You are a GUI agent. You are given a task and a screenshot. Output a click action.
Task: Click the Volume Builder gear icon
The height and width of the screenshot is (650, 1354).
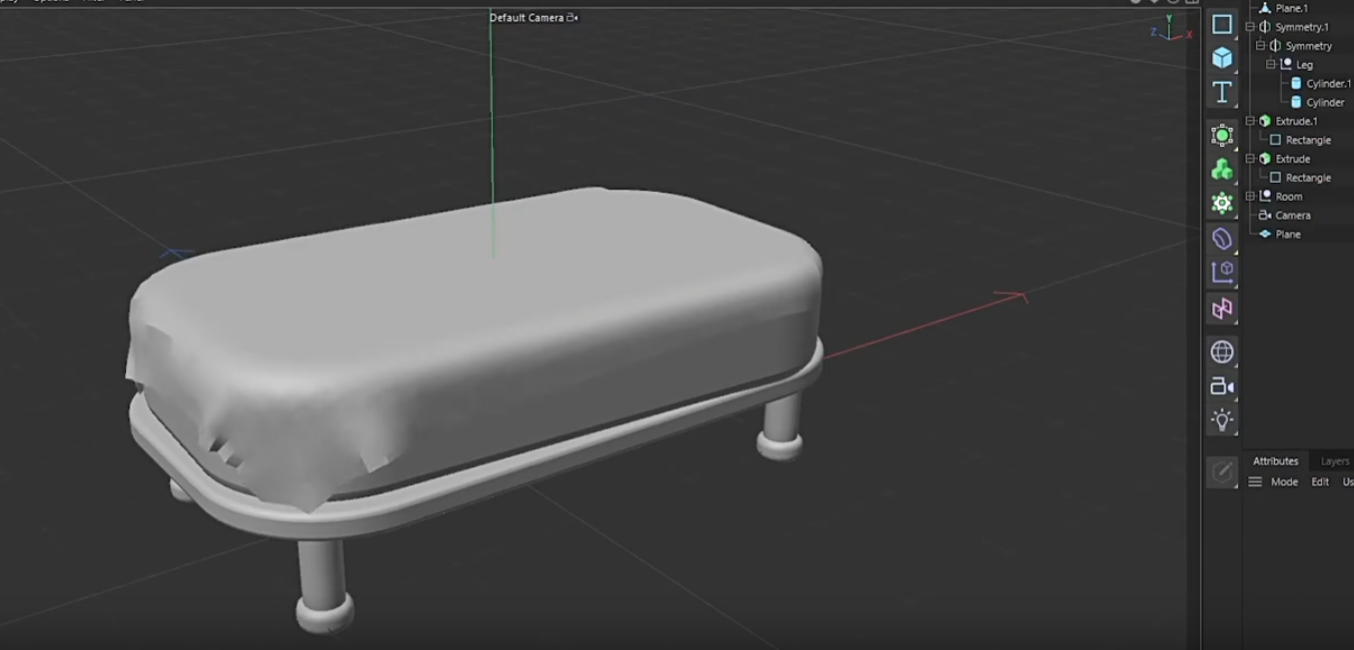point(1222,204)
